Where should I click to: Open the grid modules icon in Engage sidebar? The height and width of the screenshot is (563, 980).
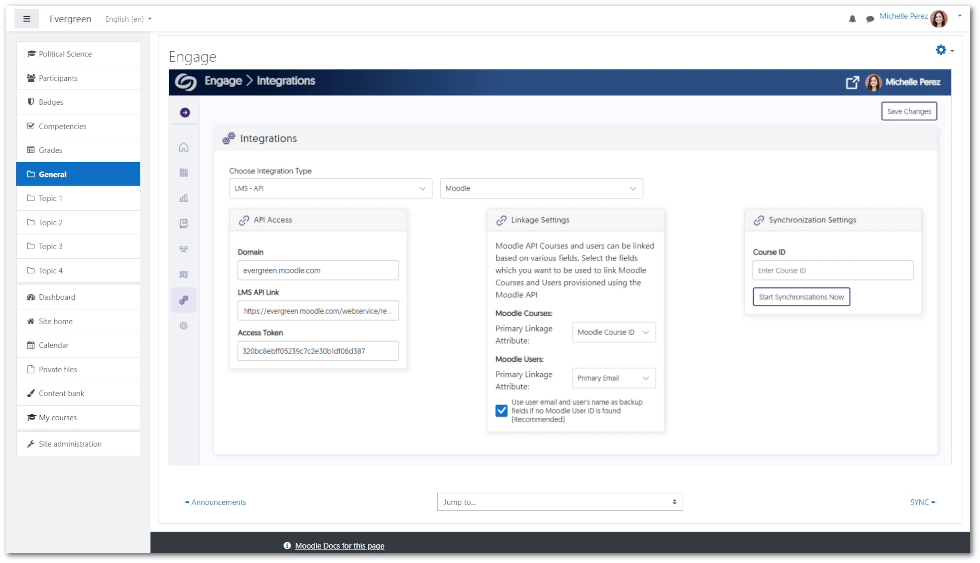(184, 172)
